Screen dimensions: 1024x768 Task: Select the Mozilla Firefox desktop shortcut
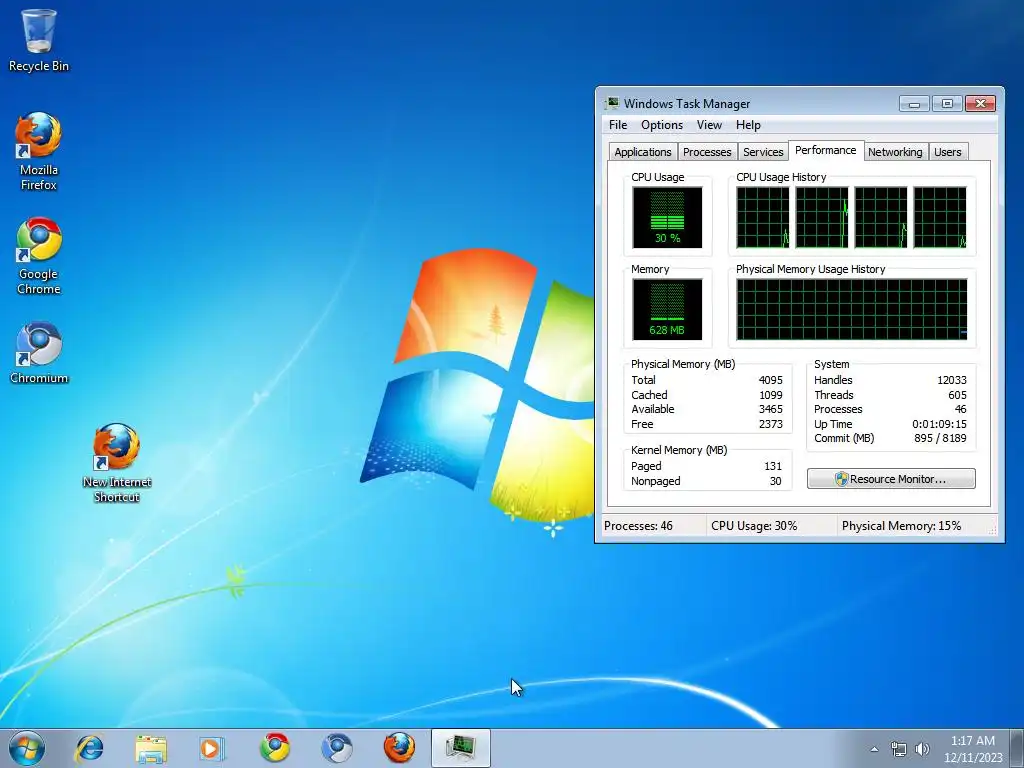pyautogui.click(x=39, y=152)
